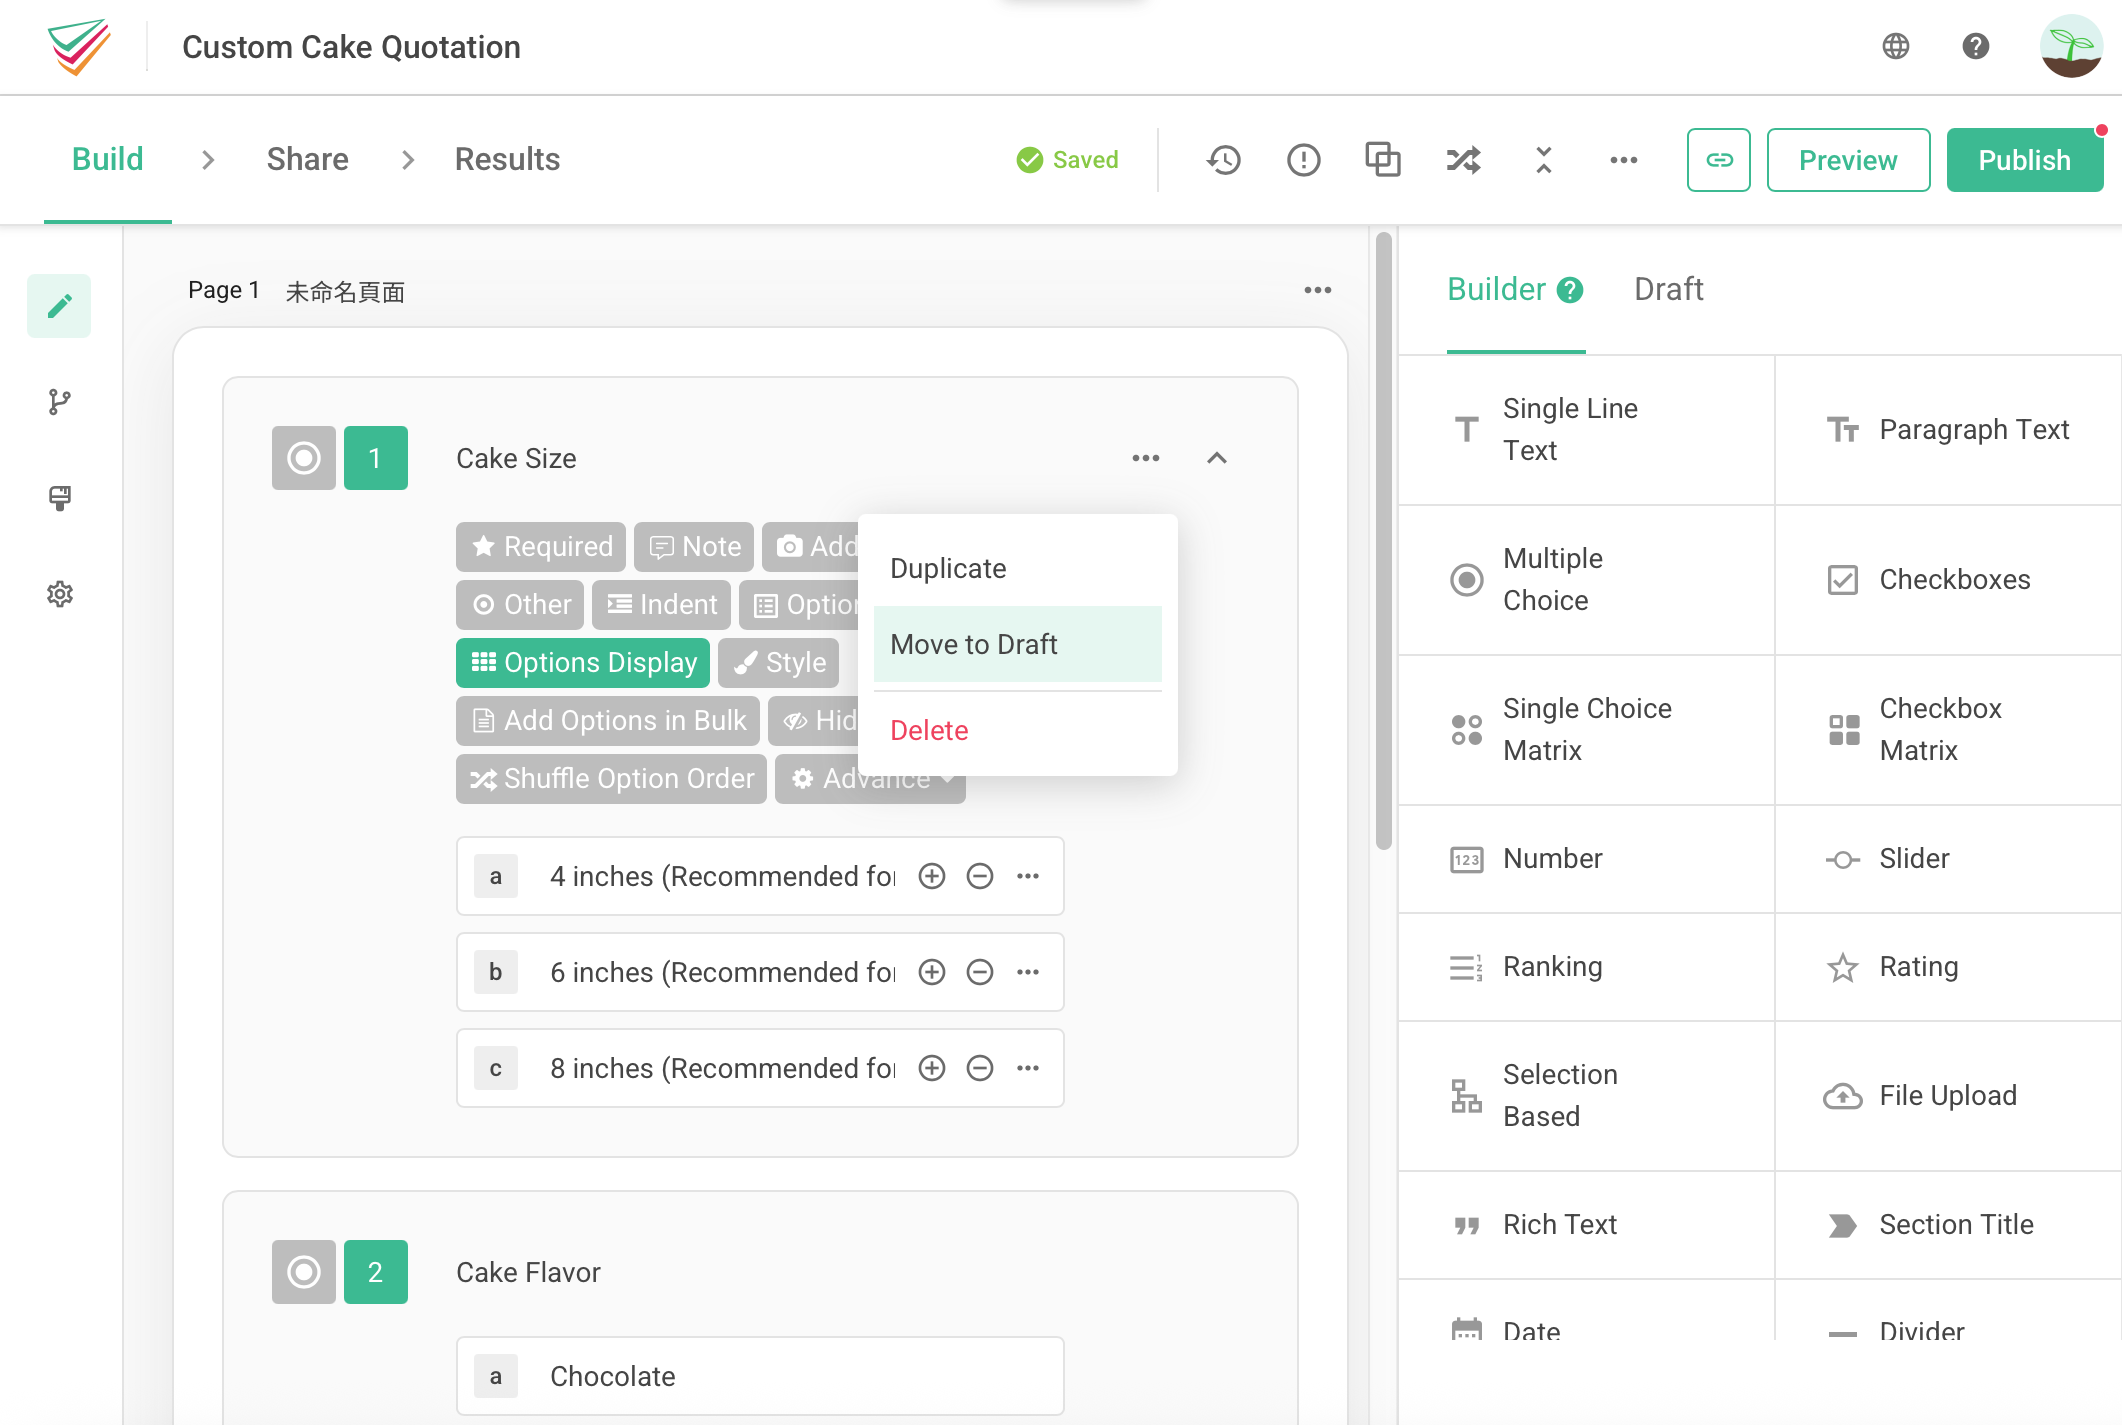
Task: Toggle the Other option button
Action: point(519,604)
